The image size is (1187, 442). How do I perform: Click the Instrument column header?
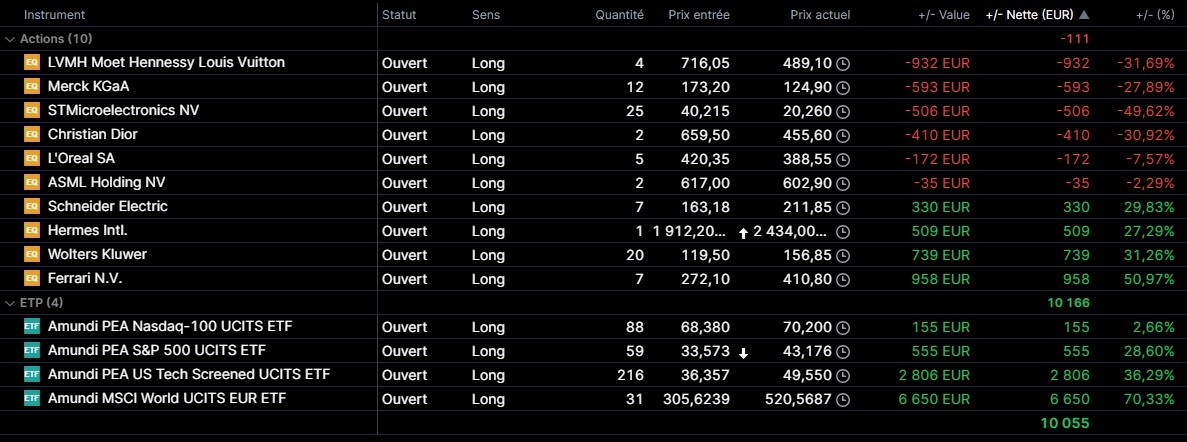54,15
